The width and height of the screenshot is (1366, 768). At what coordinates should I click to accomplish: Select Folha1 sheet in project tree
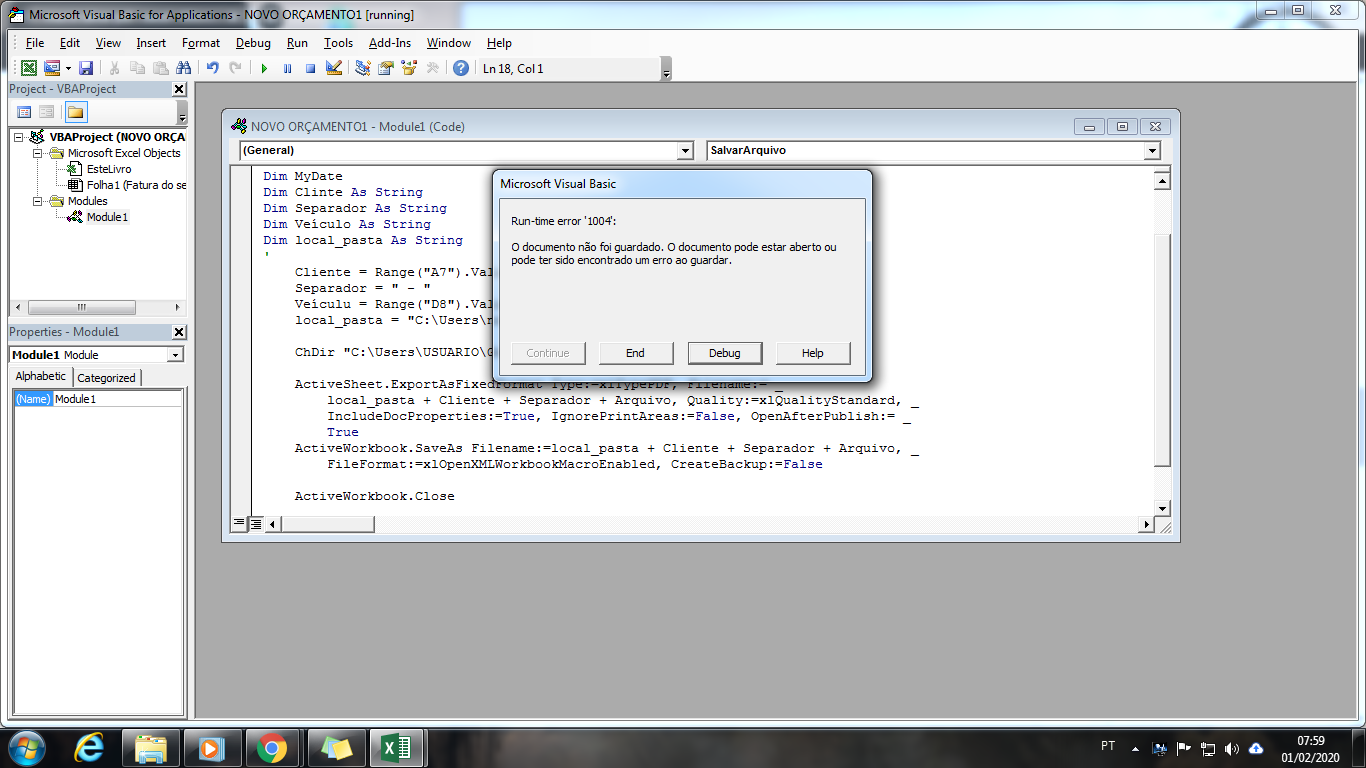pos(136,185)
